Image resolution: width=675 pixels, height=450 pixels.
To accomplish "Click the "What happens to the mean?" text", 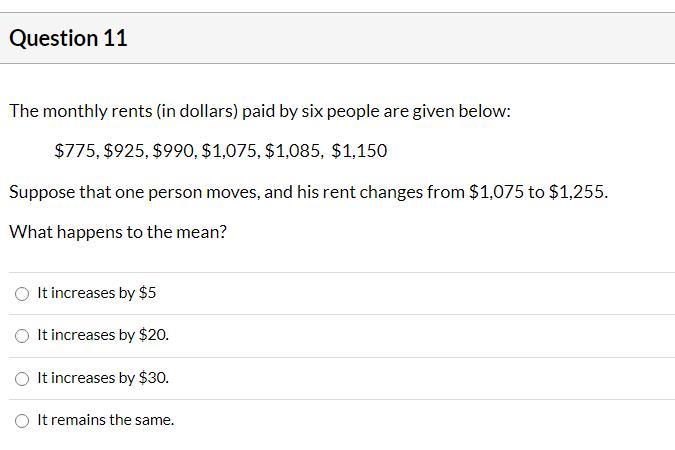I will pos(118,232).
